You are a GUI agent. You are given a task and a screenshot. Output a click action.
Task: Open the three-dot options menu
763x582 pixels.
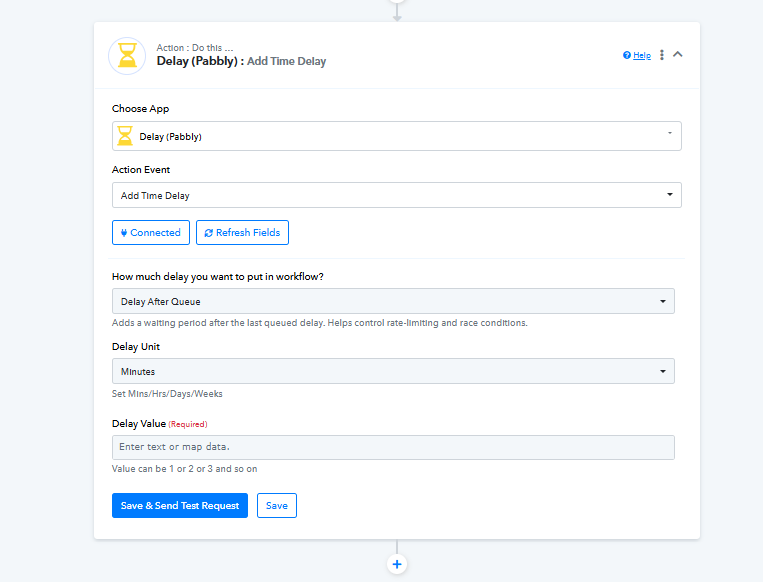[661, 55]
